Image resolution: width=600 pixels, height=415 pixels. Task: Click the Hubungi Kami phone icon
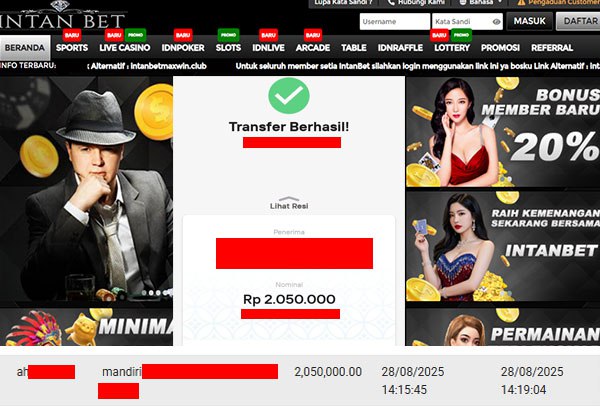pos(391,2)
